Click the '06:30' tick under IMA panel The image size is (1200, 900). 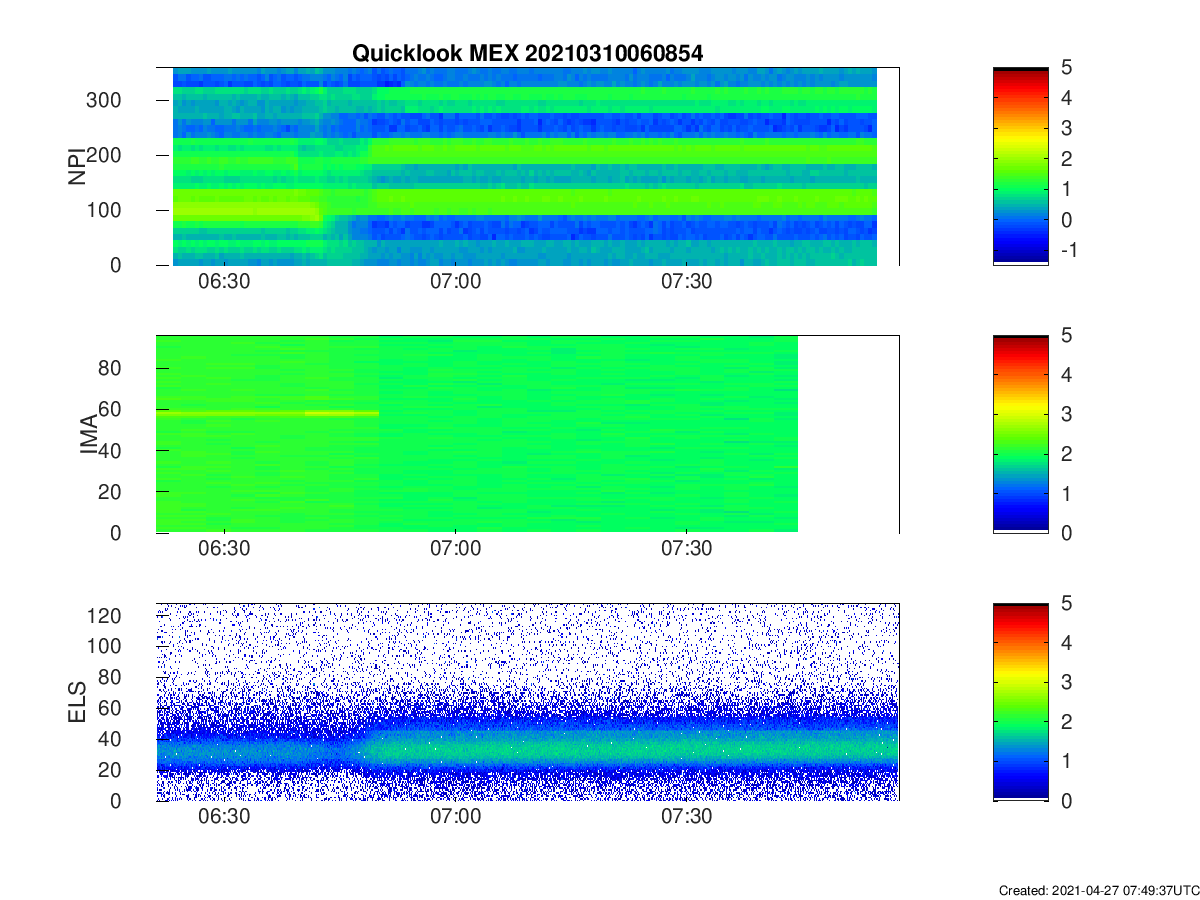224,550
